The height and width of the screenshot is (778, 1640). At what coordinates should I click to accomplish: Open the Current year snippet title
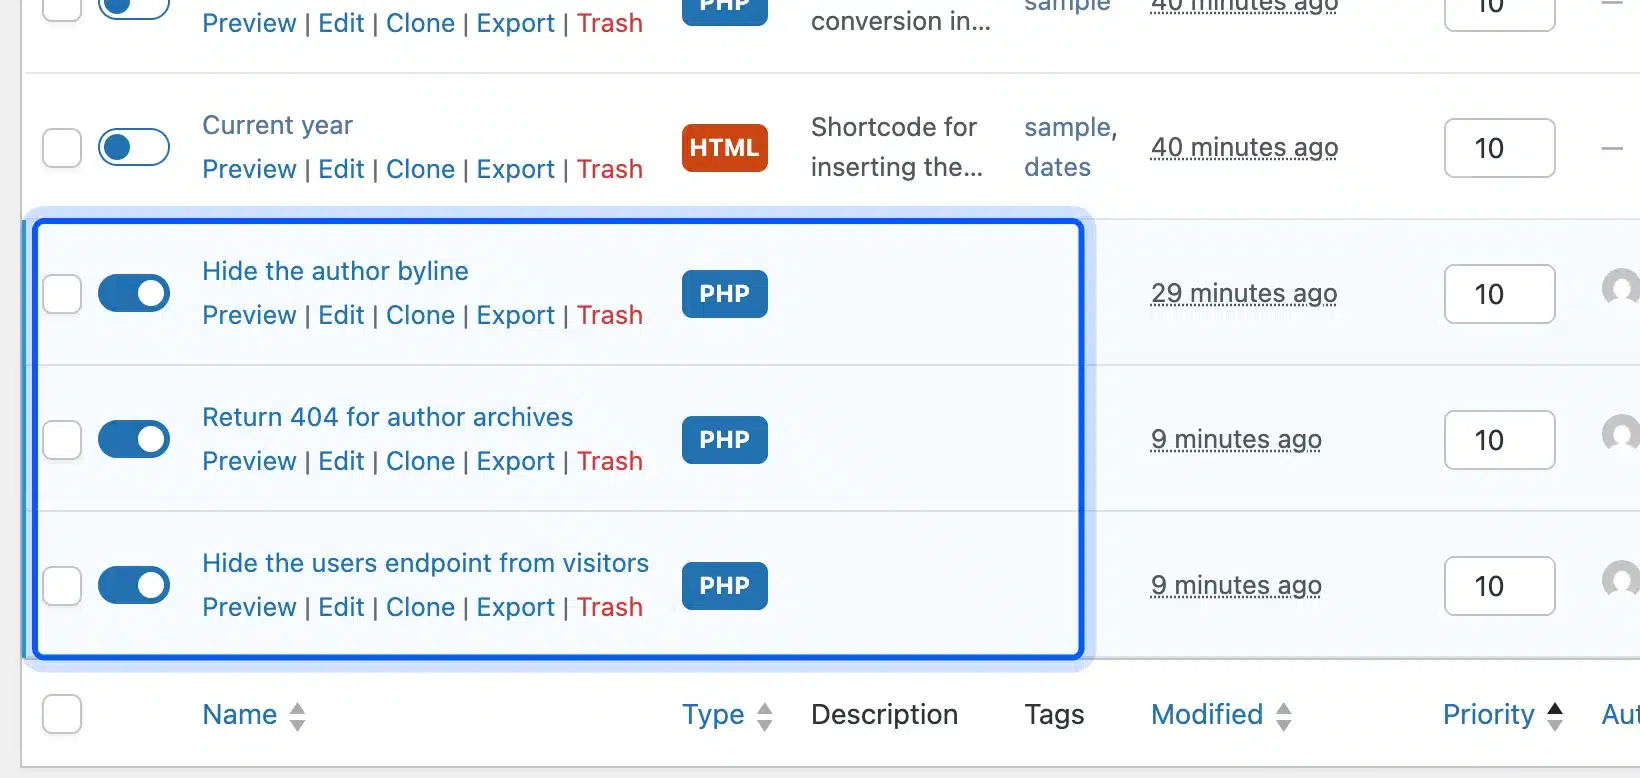tap(277, 125)
